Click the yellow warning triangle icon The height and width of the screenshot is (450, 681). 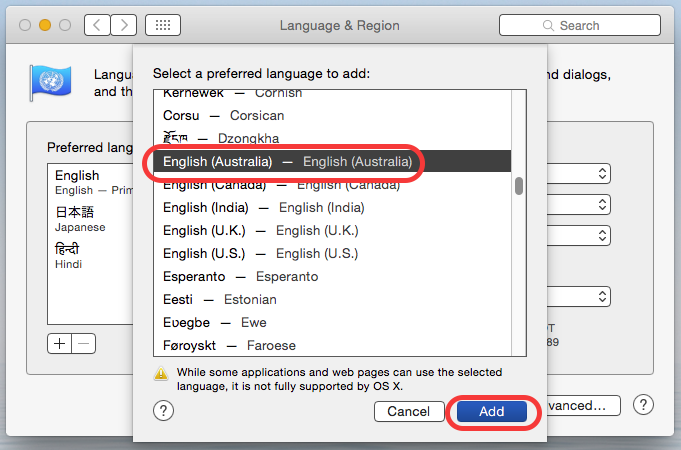(x=160, y=373)
